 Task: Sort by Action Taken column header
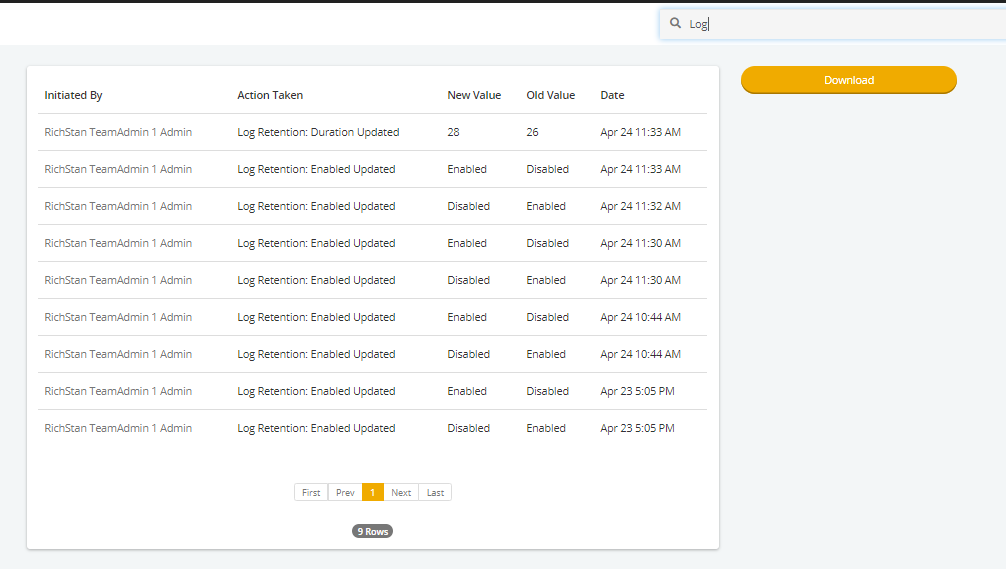click(x=270, y=95)
